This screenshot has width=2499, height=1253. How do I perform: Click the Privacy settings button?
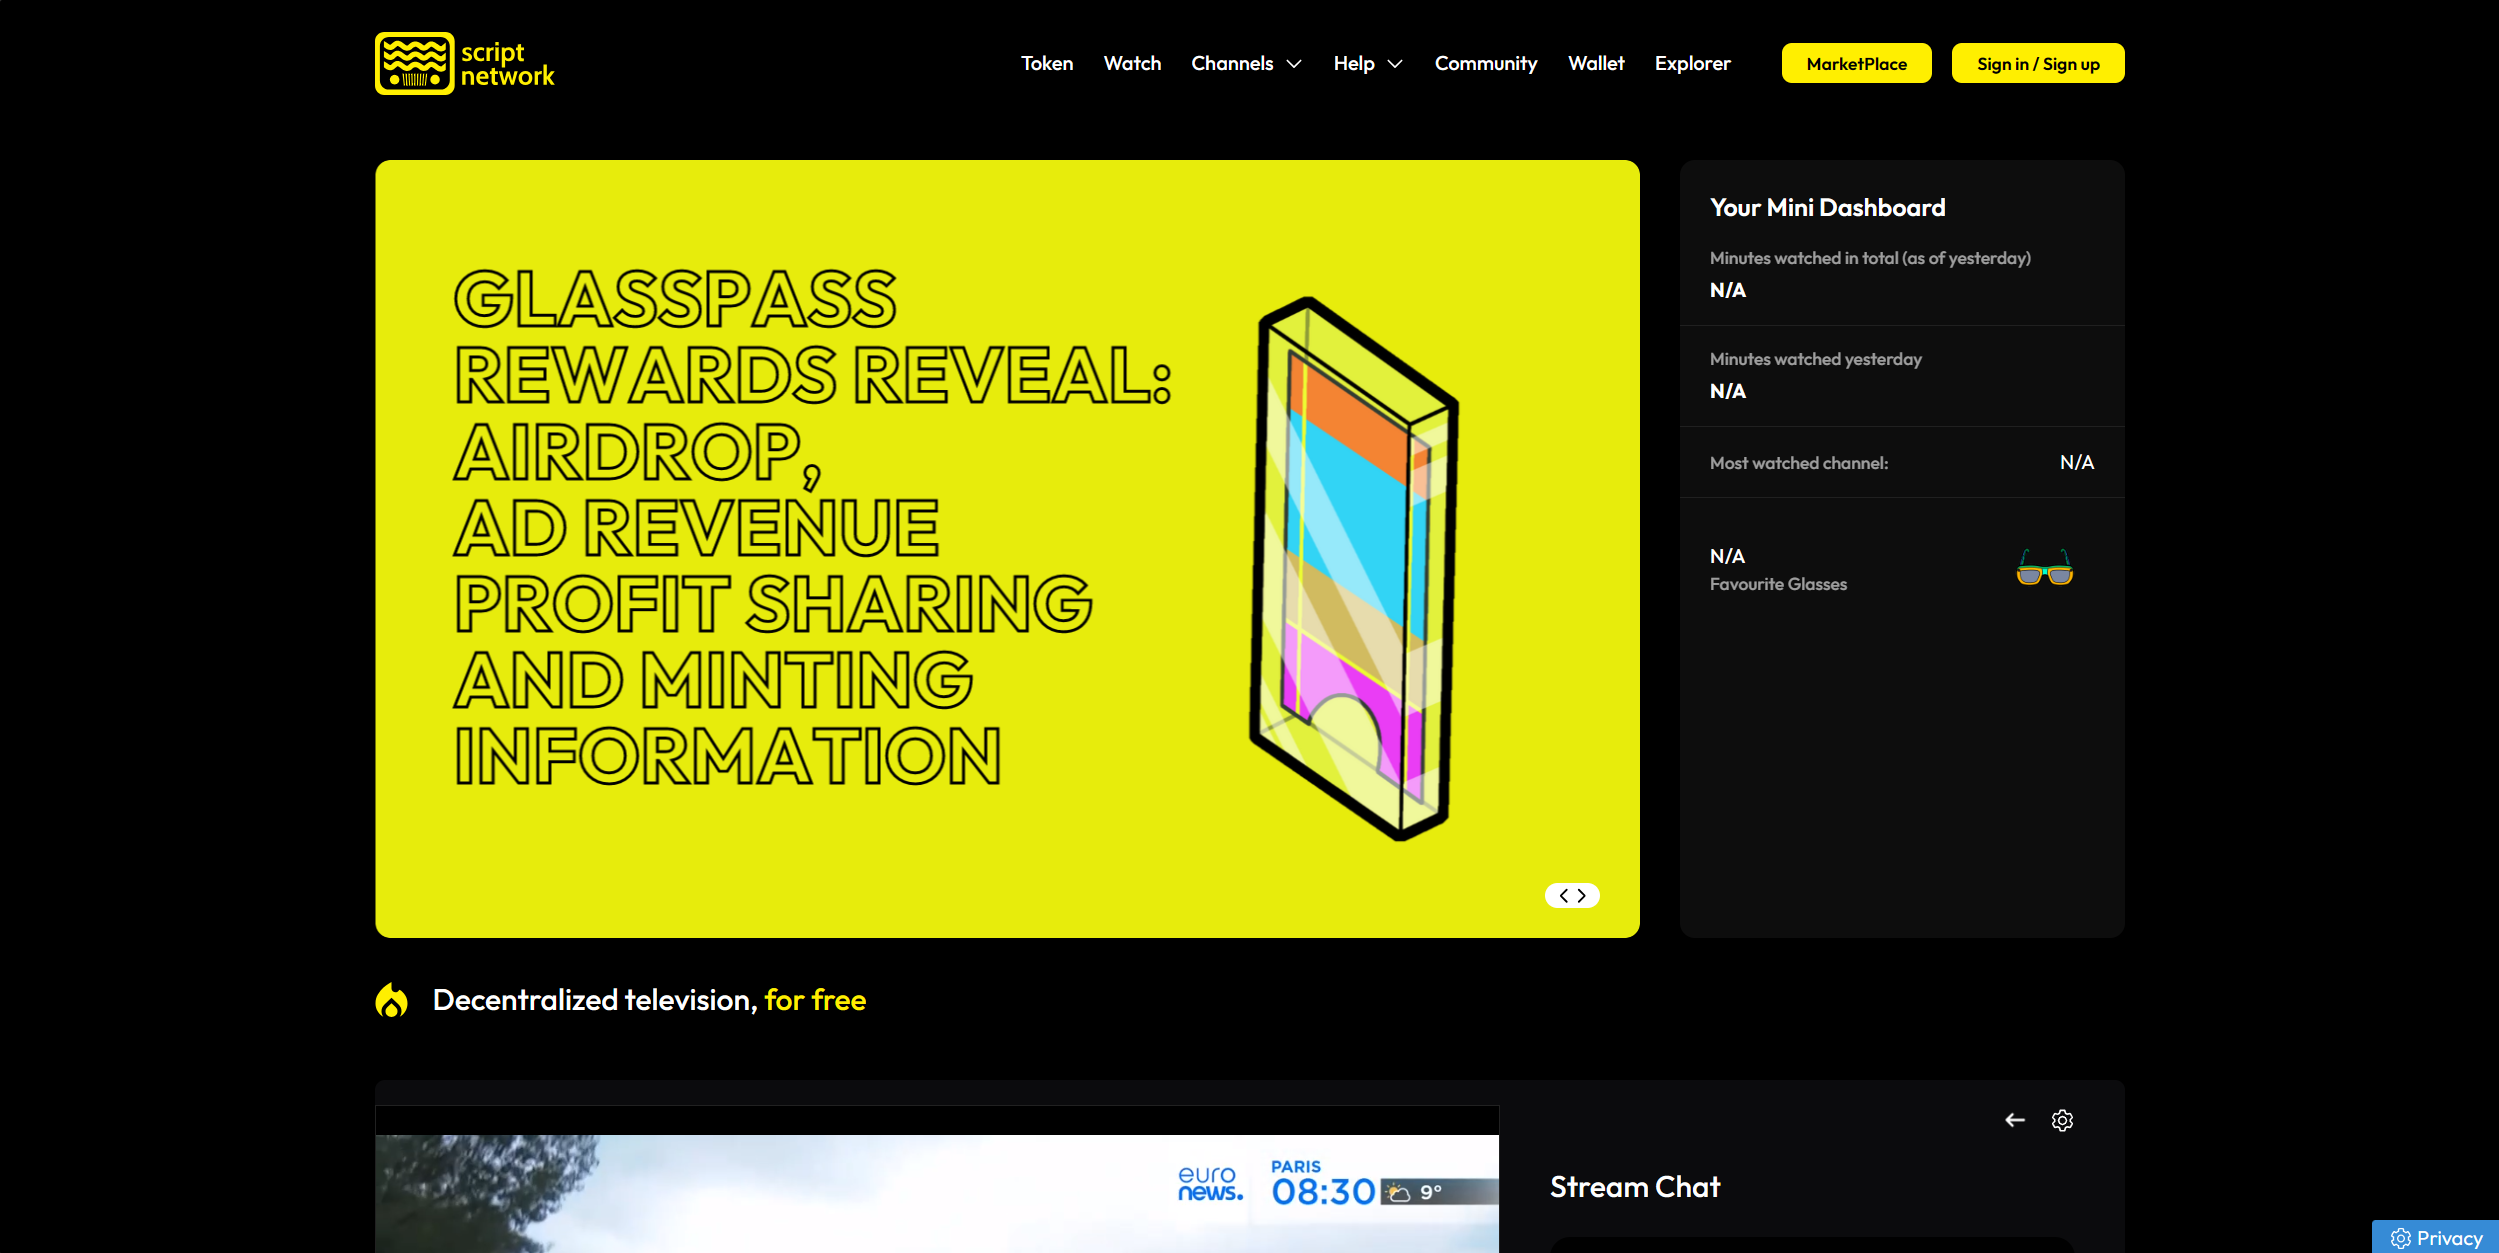pyautogui.click(x=2435, y=1237)
